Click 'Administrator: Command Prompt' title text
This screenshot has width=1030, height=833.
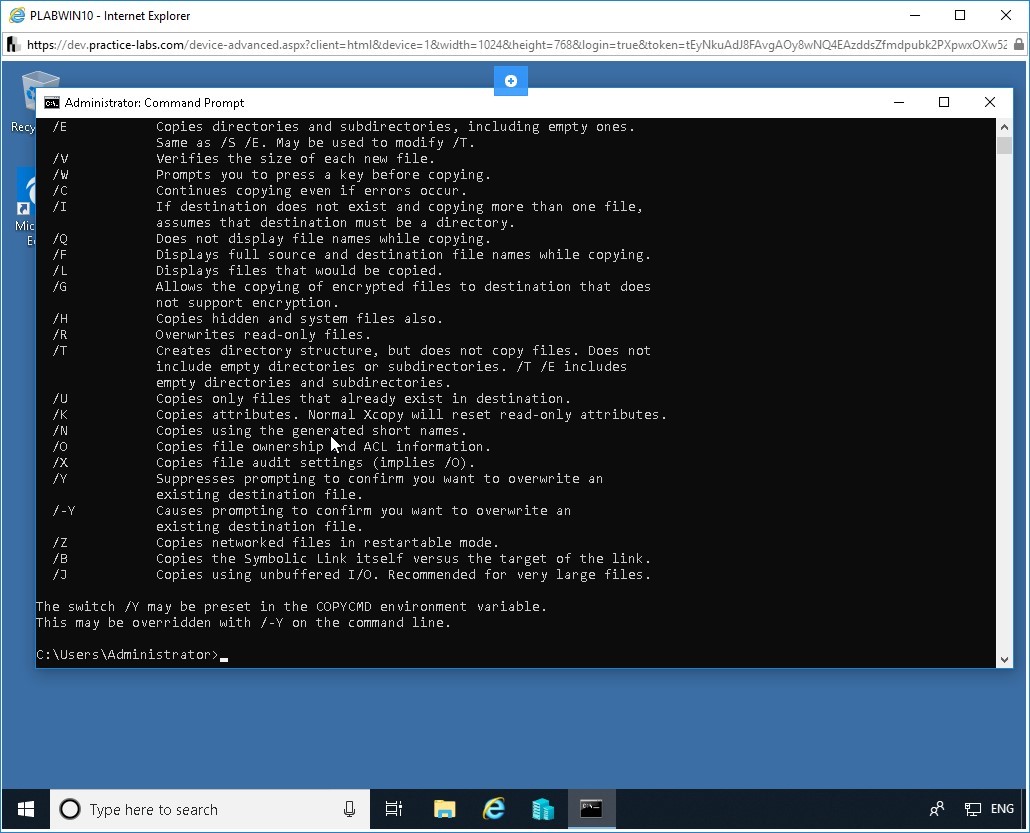(x=154, y=103)
